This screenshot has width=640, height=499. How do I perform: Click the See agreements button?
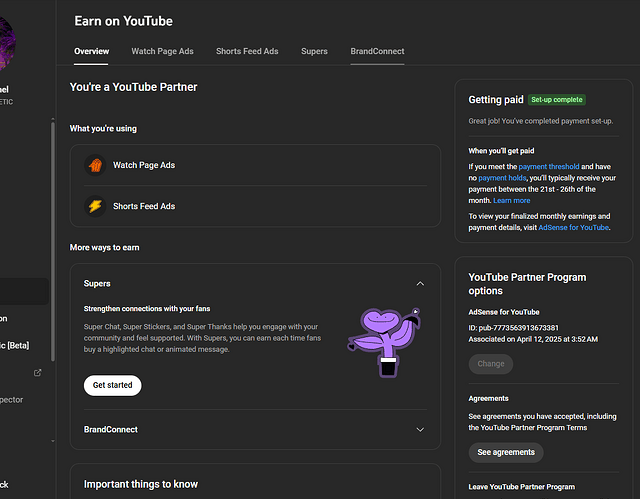click(x=506, y=452)
